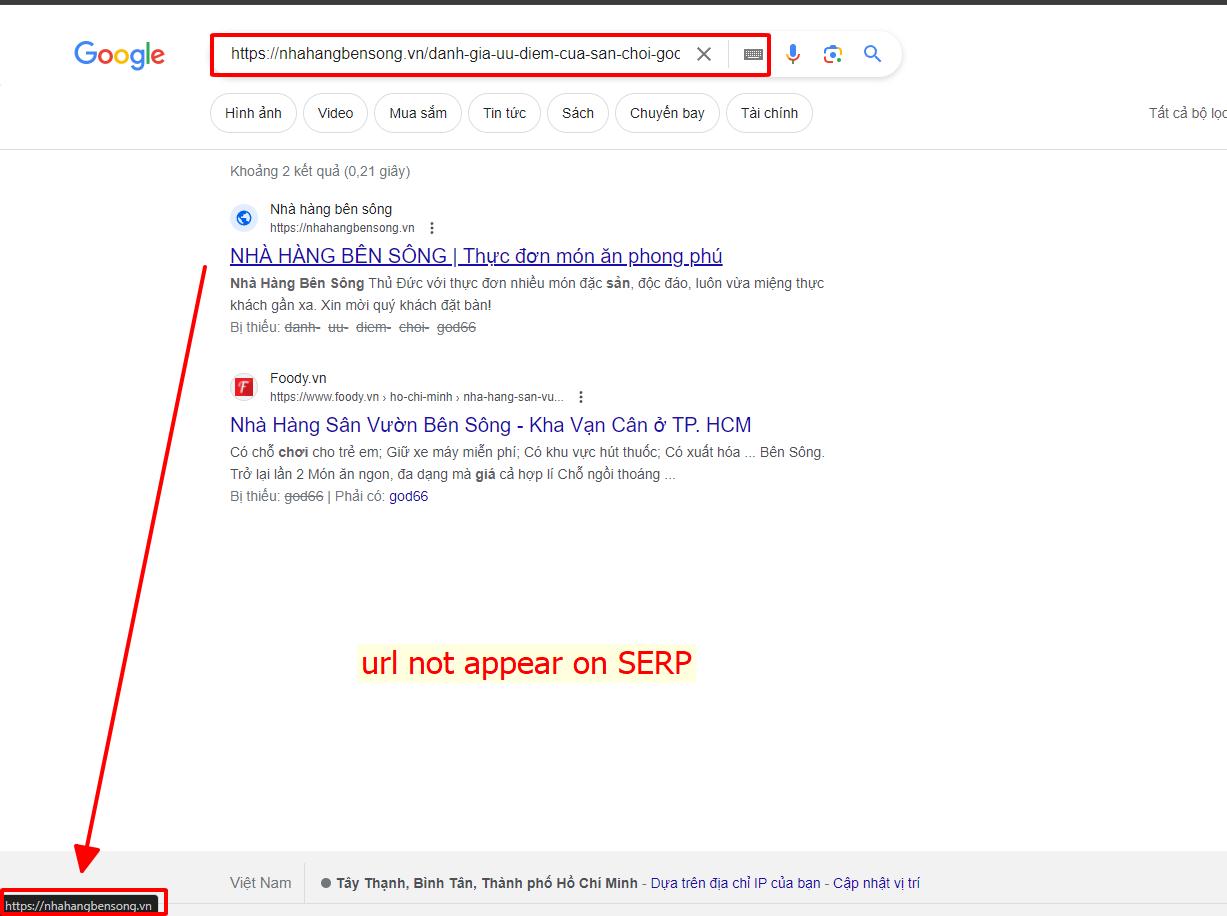Switch to Chuyến bay results filter
The width and height of the screenshot is (1227, 916).
tap(667, 113)
